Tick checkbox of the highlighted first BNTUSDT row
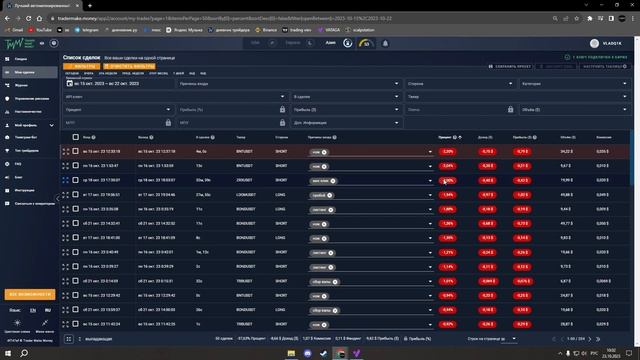640x360 pixels. [76, 151]
